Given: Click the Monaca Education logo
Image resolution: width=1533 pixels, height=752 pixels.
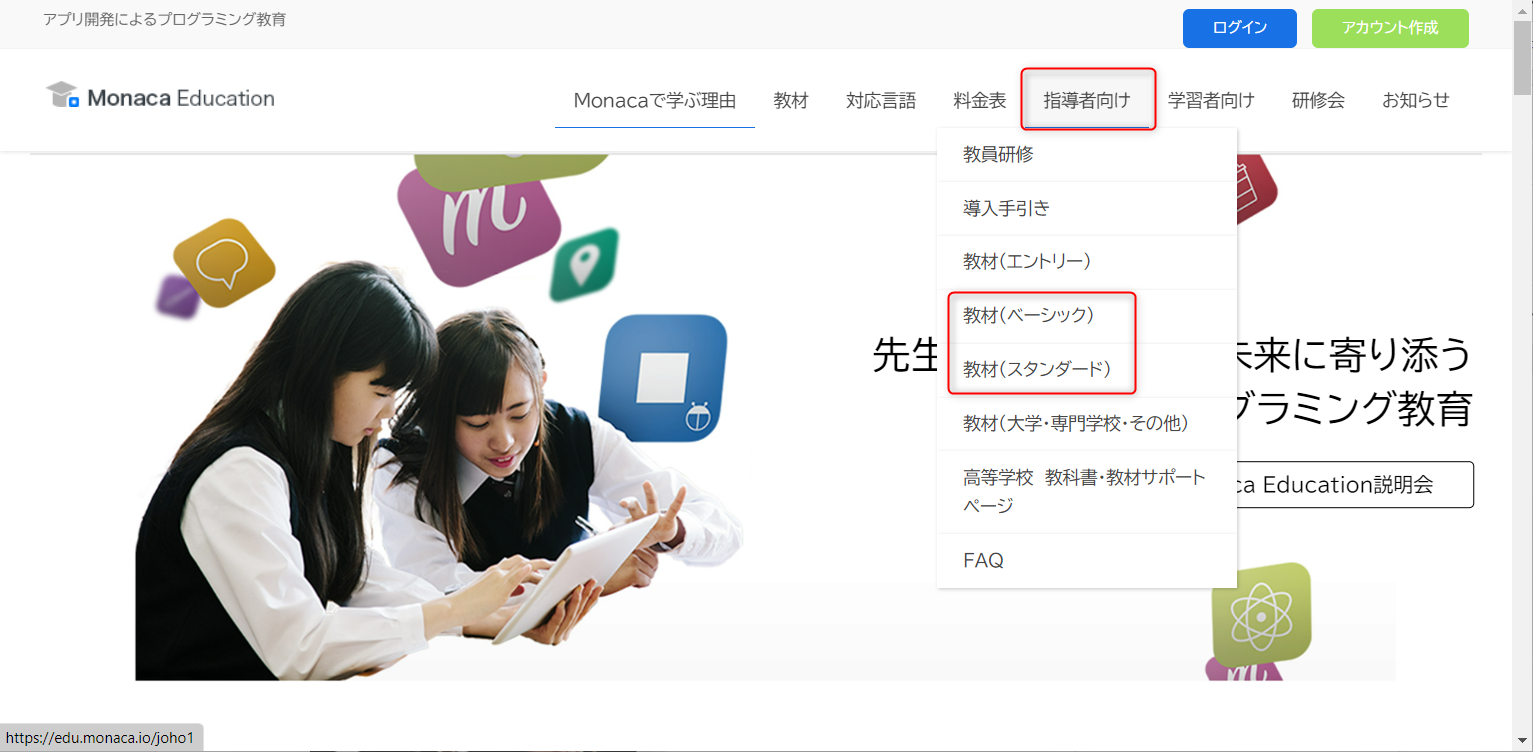Looking at the screenshot, I should pos(160,96).
